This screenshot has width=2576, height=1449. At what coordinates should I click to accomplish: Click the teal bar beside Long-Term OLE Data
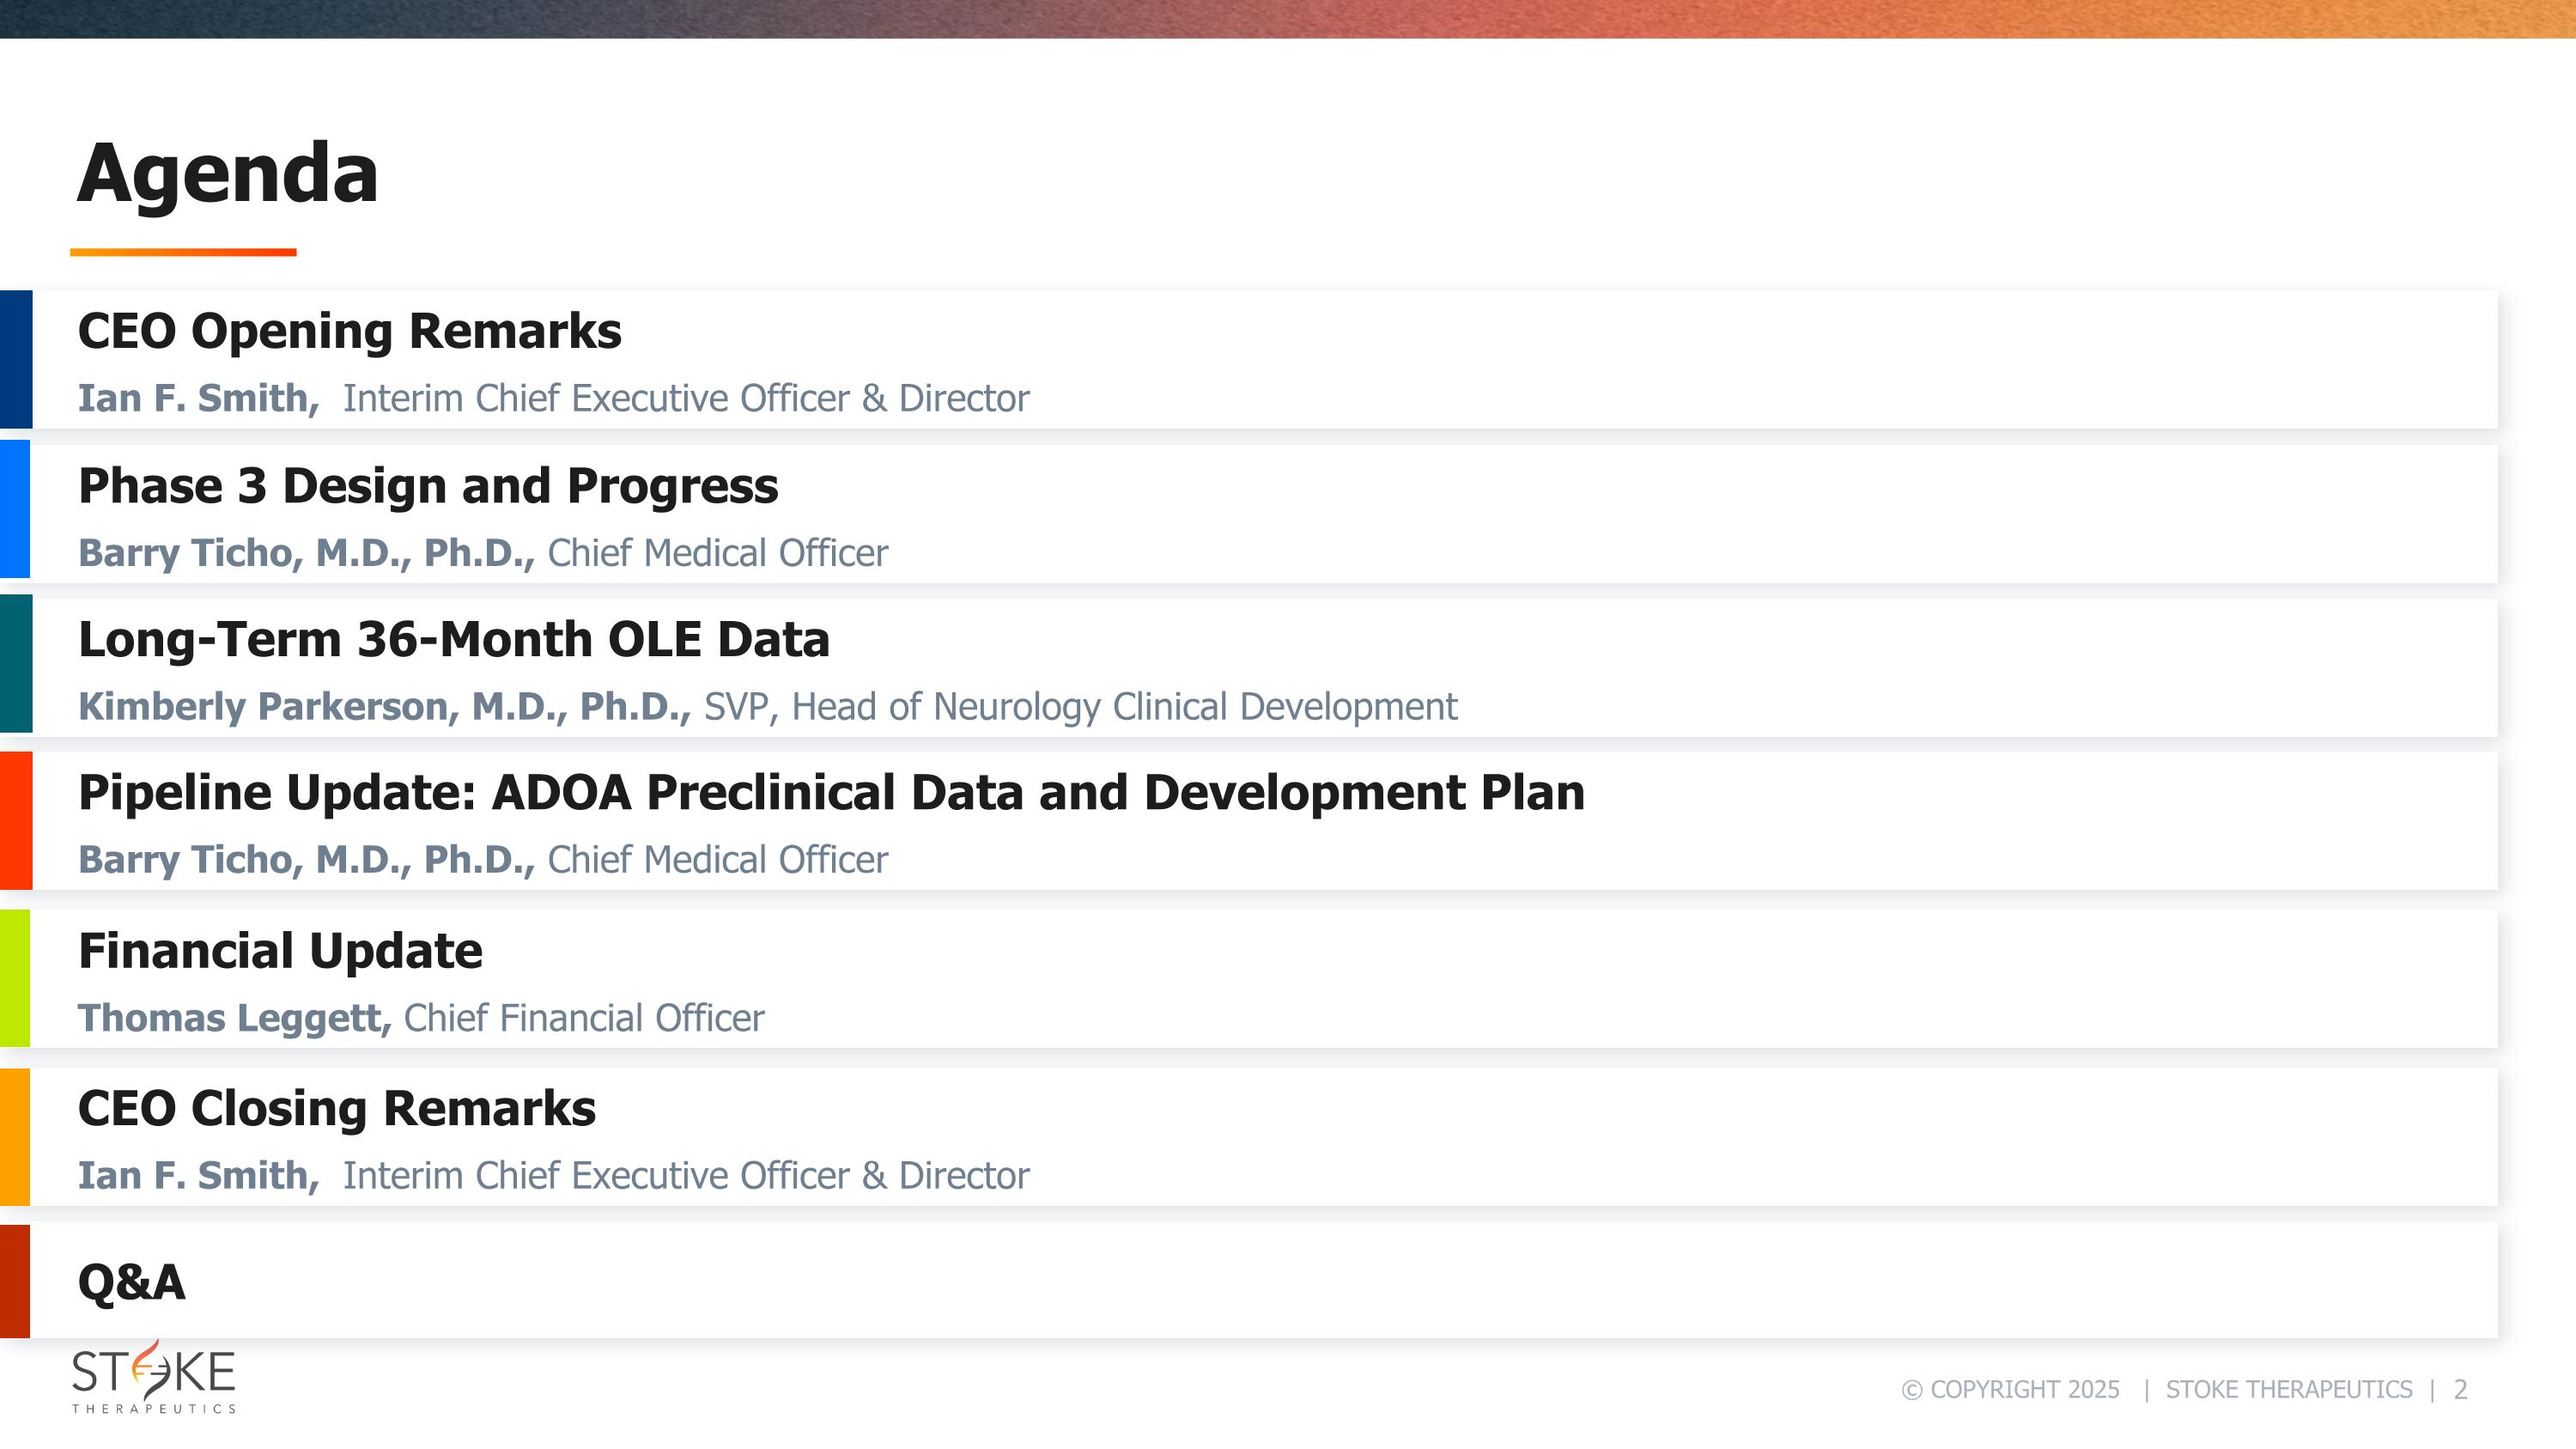point(16,663)
